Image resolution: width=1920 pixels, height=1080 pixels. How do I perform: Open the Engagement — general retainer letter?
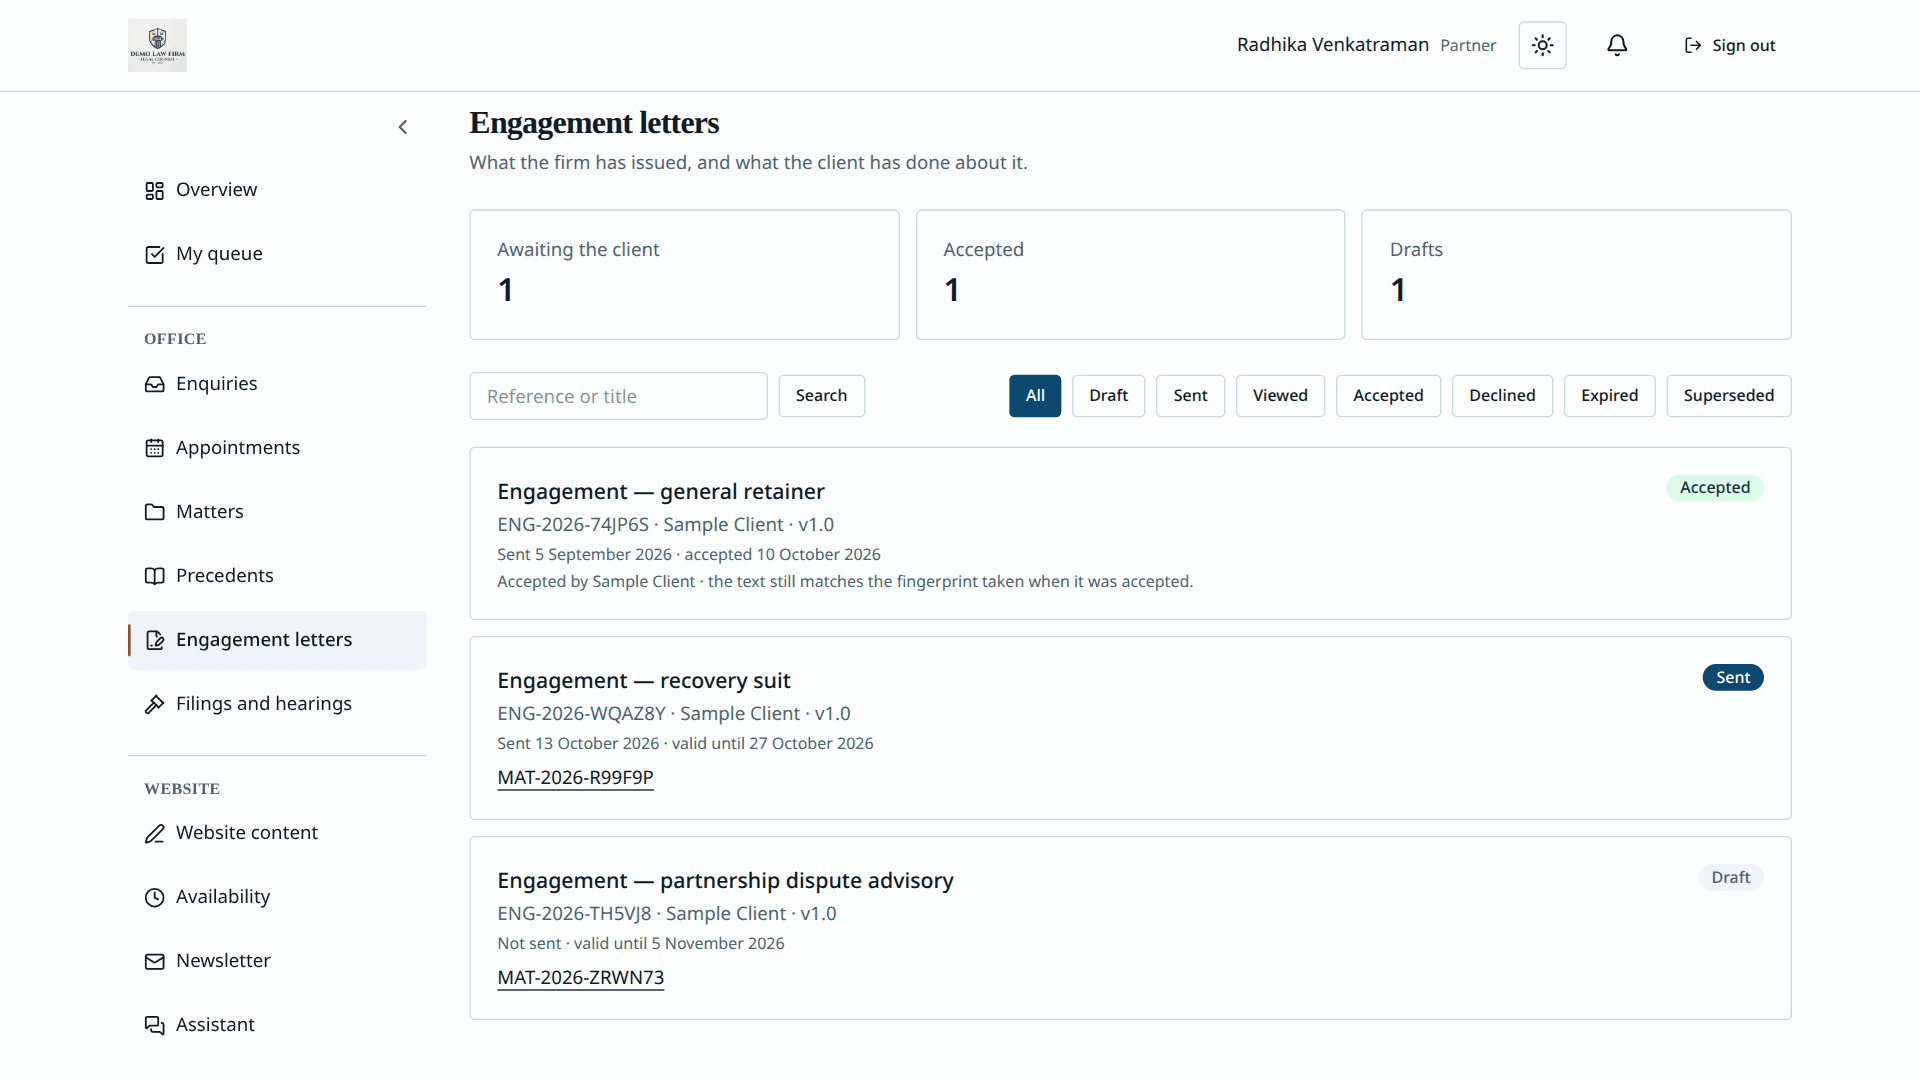tap(661, 492)
